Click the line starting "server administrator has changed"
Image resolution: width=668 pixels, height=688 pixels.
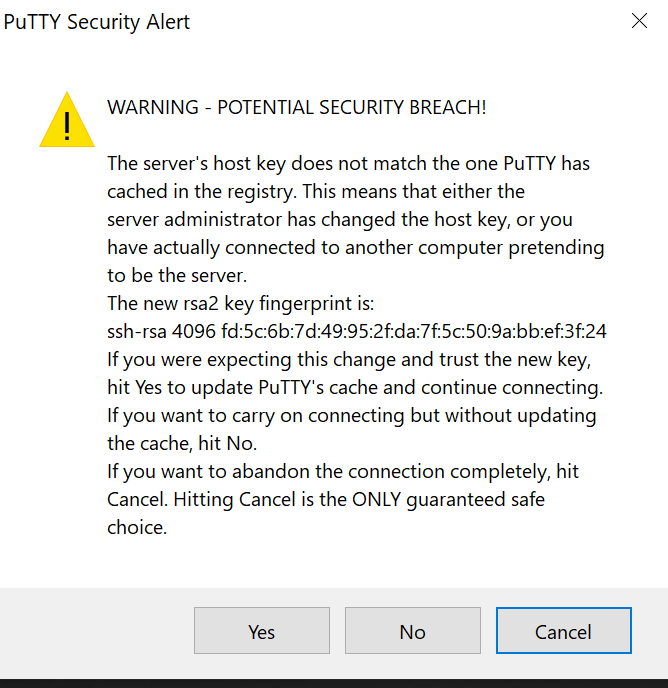click(340, 219)
